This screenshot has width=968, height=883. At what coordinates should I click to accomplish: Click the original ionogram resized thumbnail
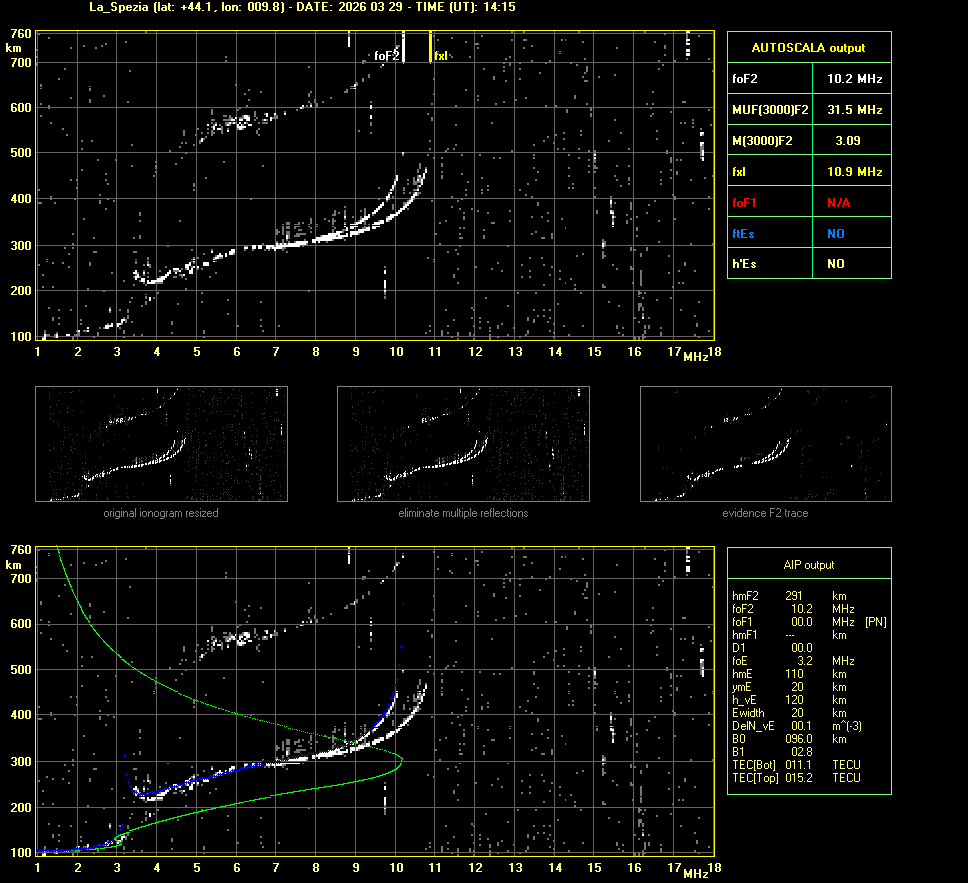coord(161,444)
